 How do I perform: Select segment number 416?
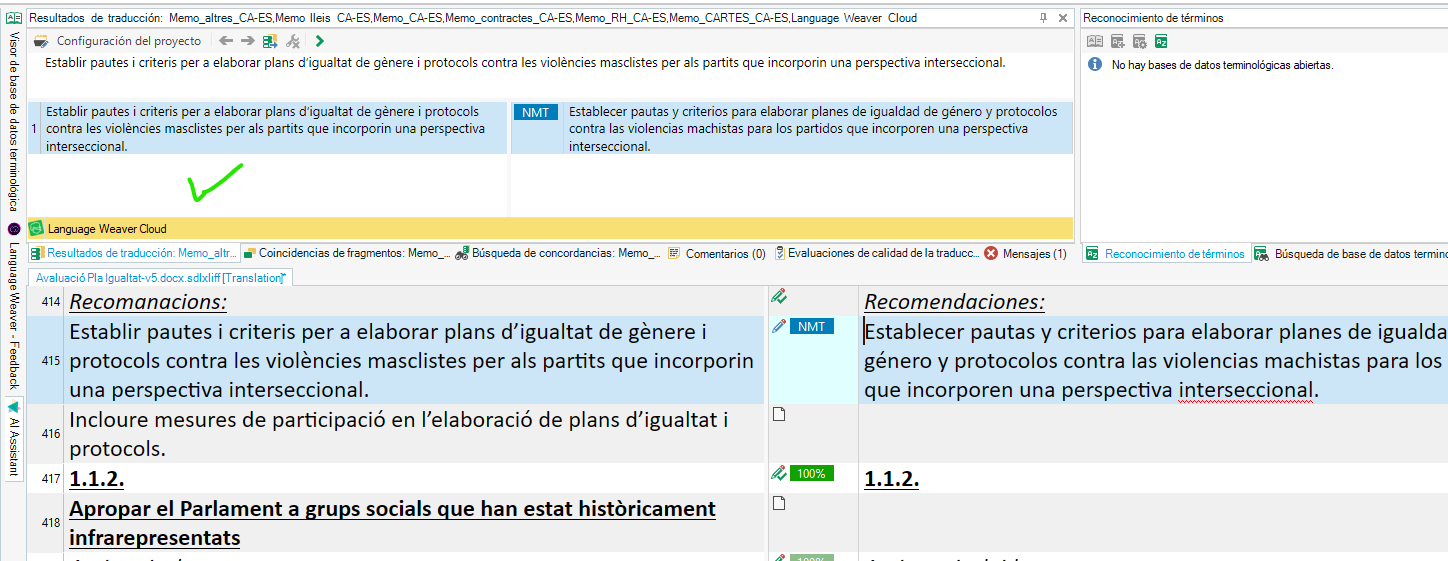52,434
